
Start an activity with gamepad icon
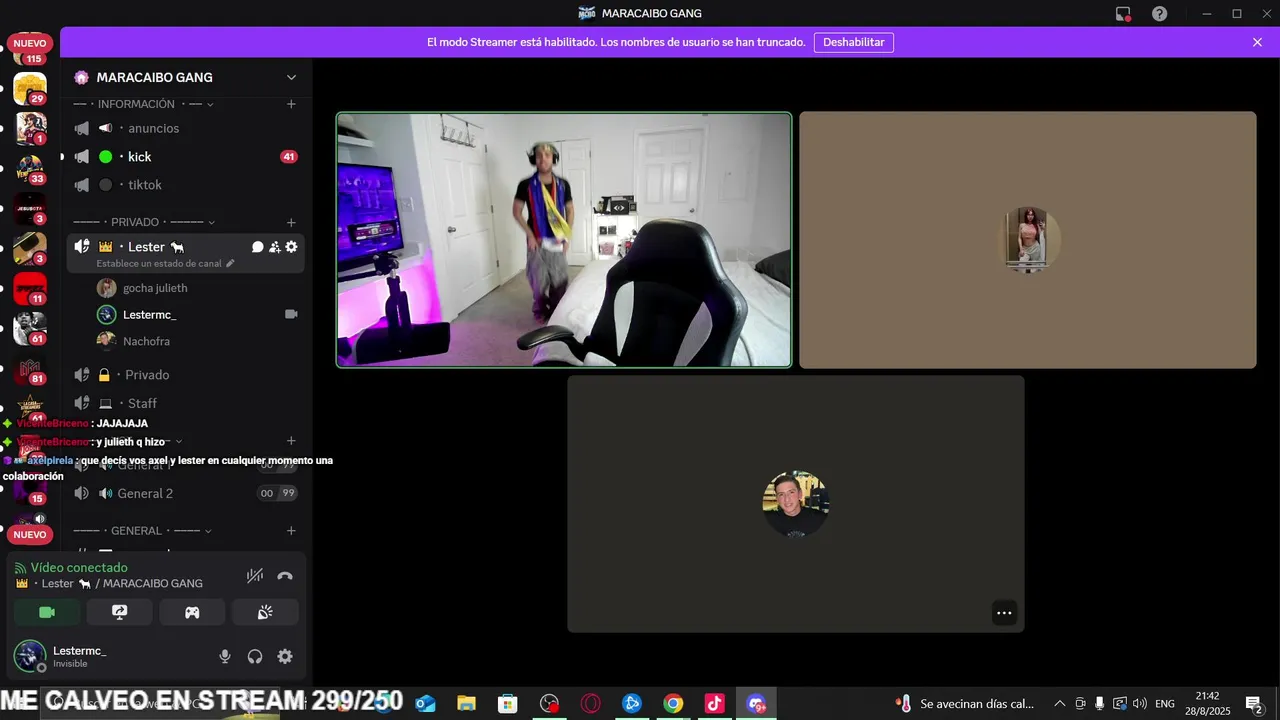192,612
